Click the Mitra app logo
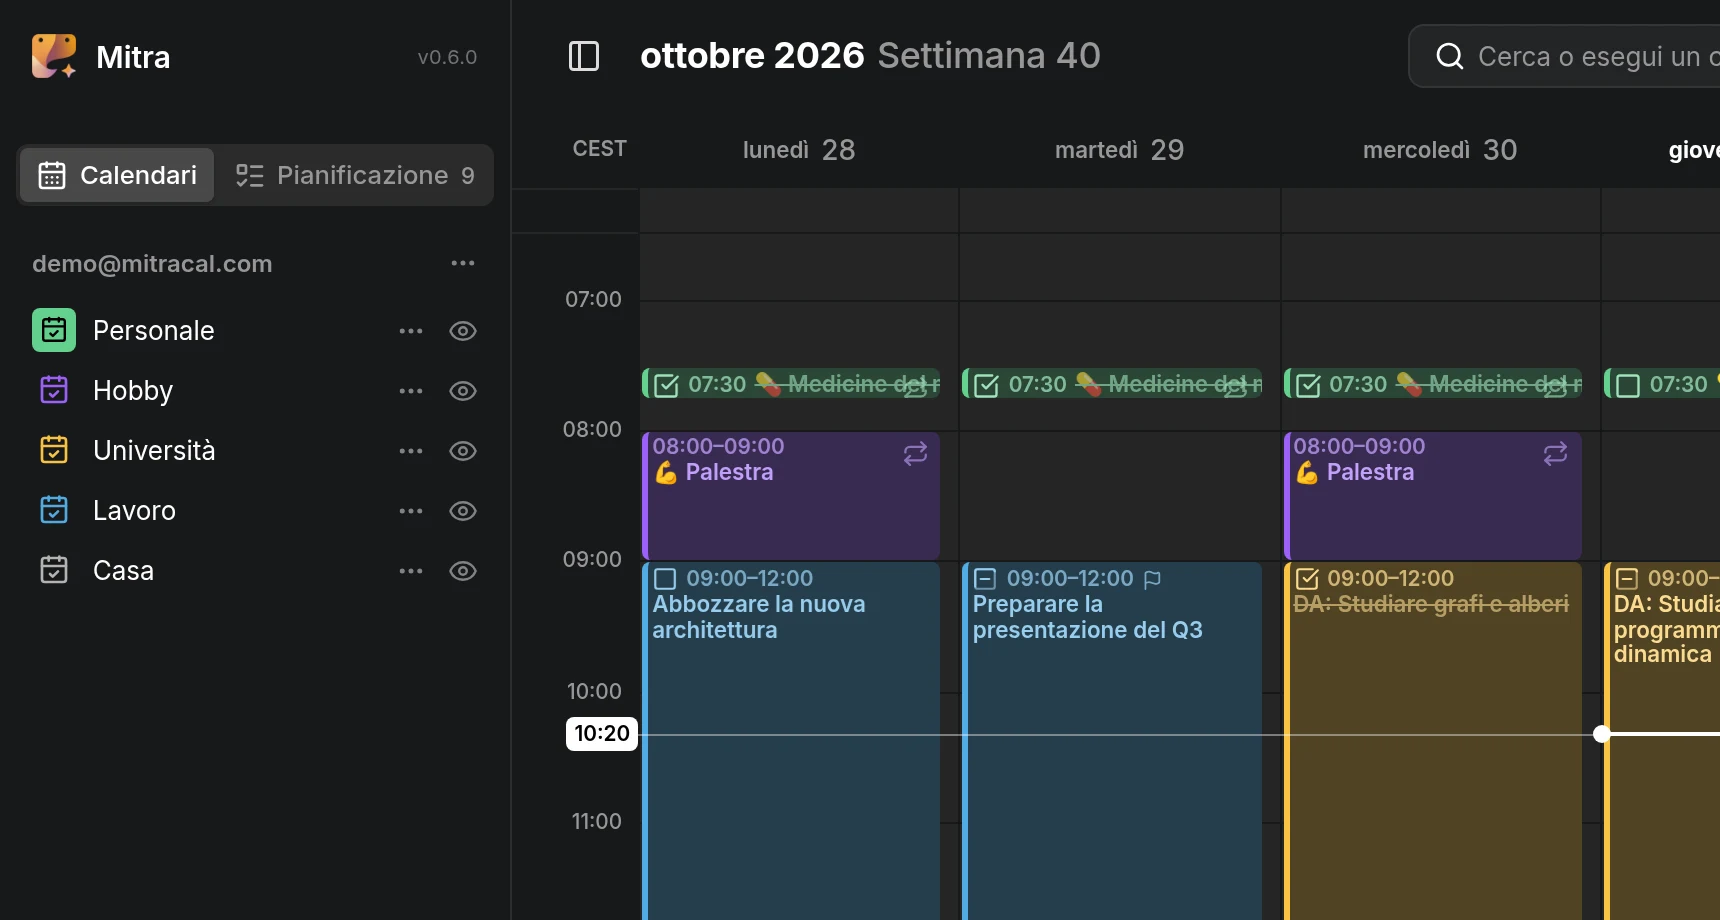 coord(54,56)
